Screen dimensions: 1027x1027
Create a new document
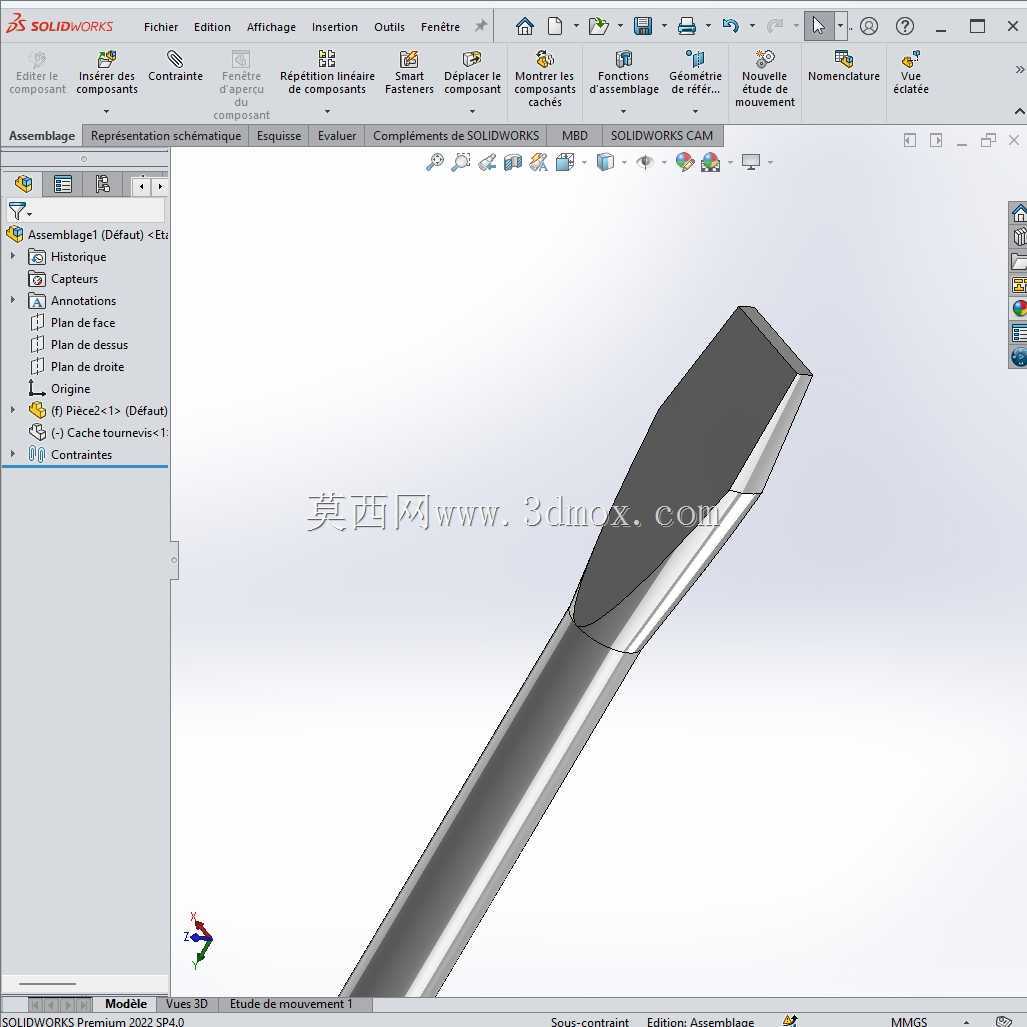pyautogui.click(x=555, y=26)
